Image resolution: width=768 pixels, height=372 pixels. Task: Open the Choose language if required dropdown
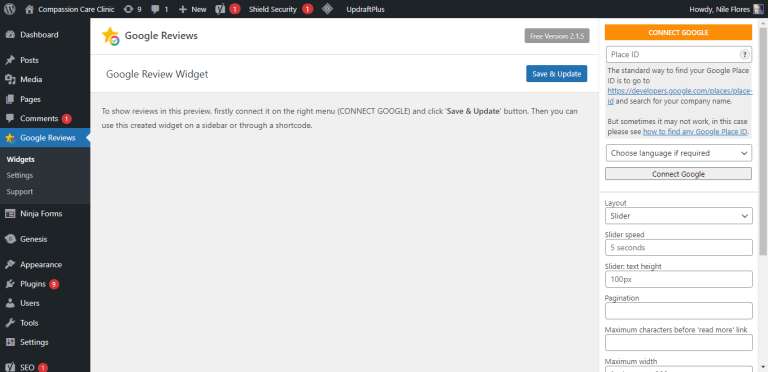click(x=678, y=153)
